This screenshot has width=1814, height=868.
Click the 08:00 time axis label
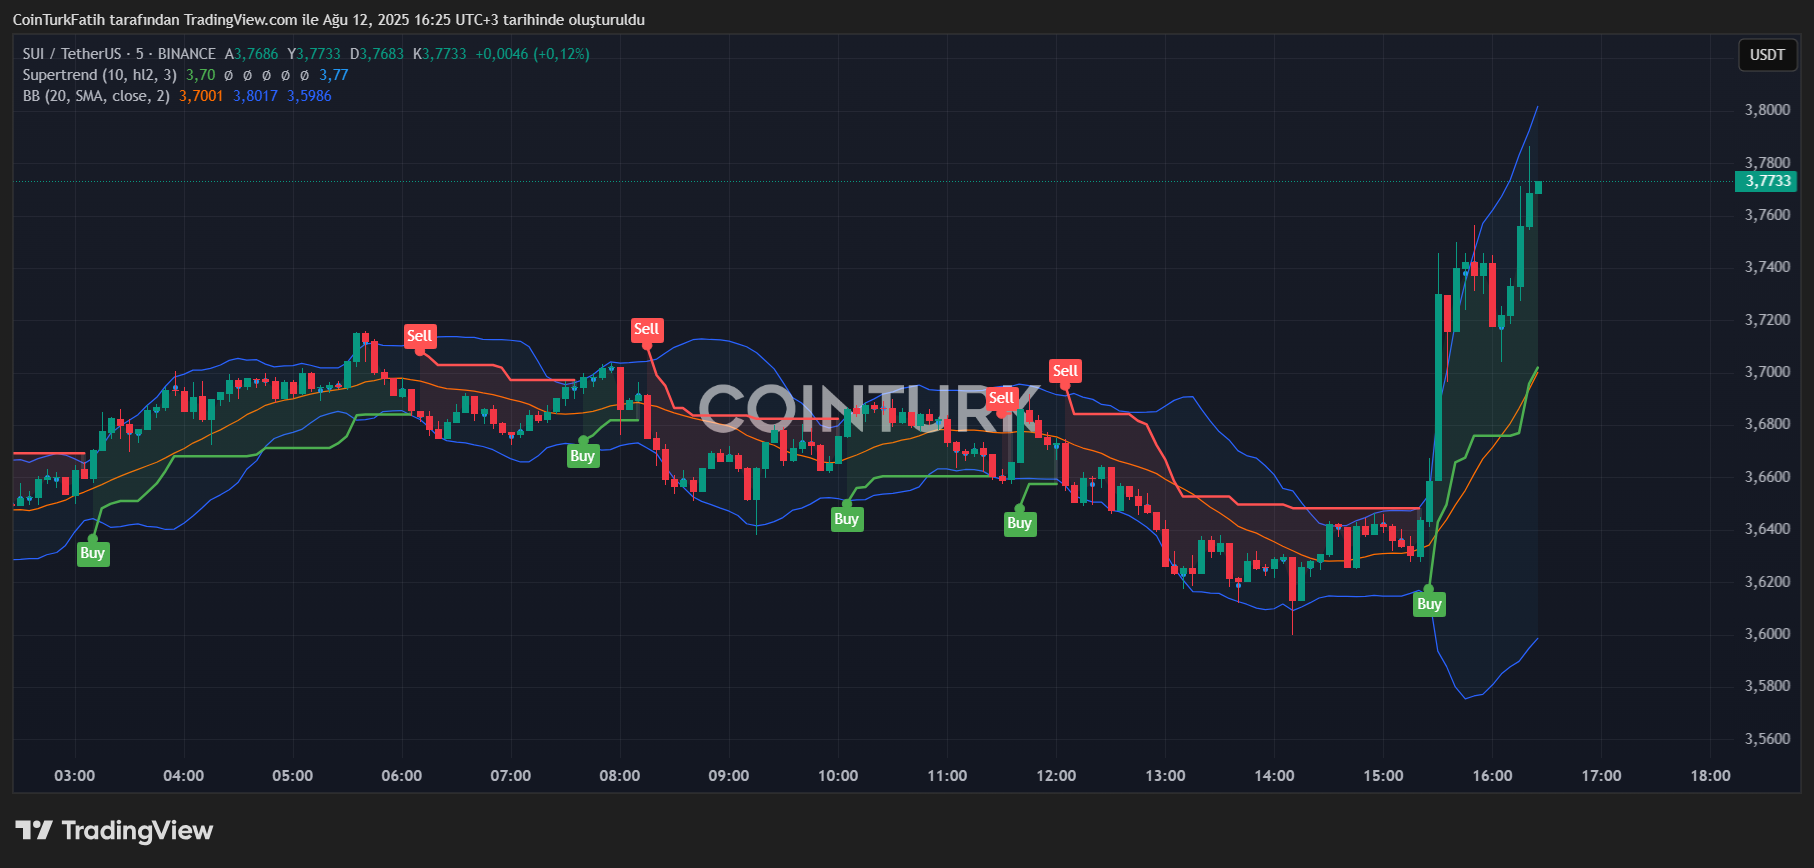620,776
